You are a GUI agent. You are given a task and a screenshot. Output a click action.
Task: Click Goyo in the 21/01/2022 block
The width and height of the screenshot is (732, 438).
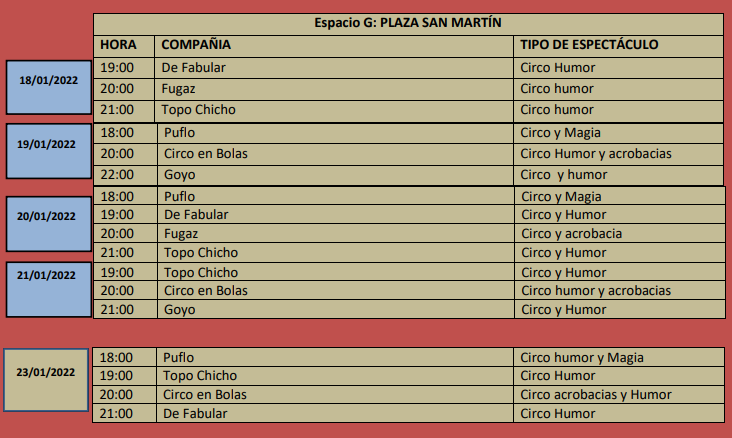(x=179, y=310)
